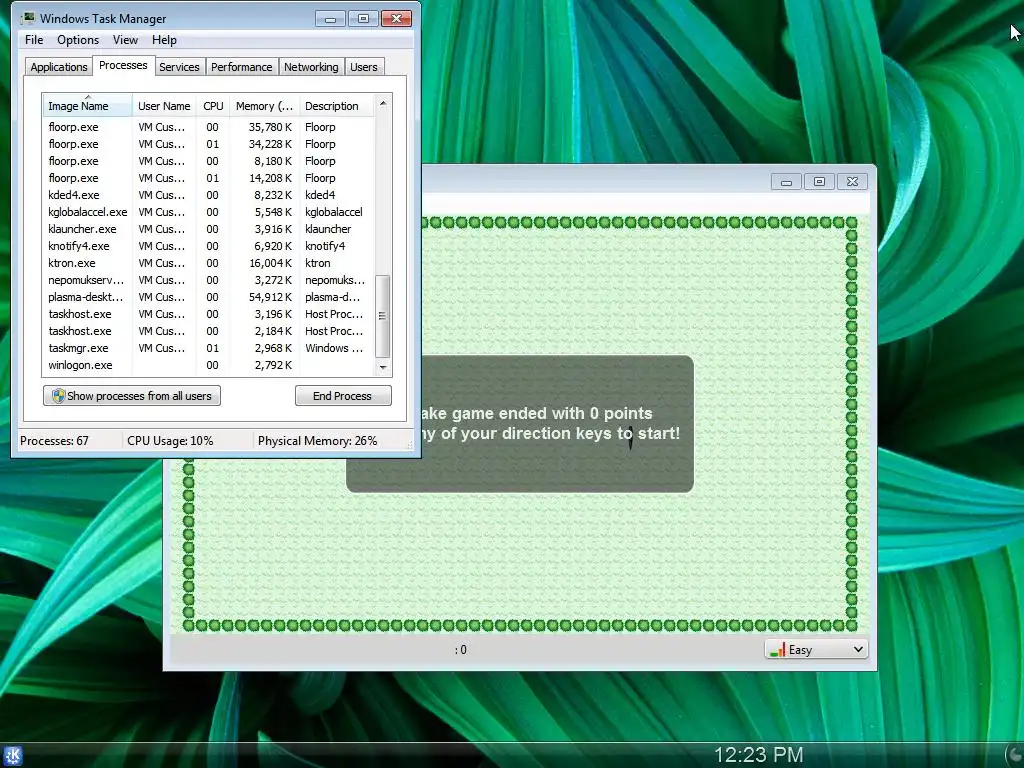The height and width of the screenshot is (768, 1024).
Task: Switch to the Applications tab
Action: coord(58,67)
